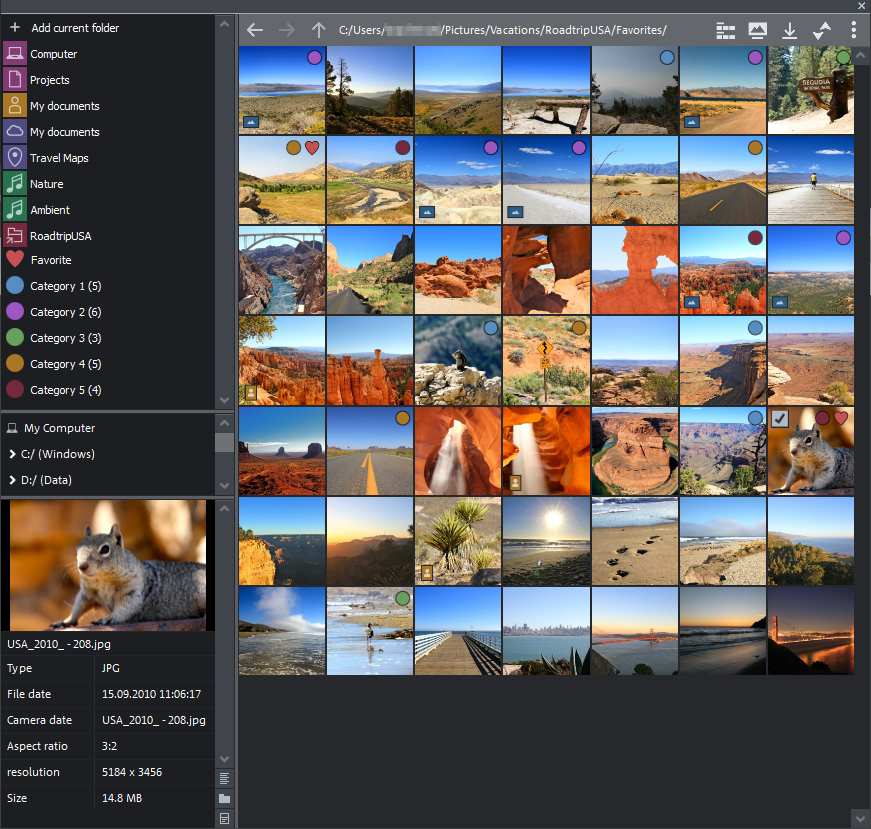The image size is (871, 829).
Task: Click the Forward navigation arrow
Action: coord(287,30)
